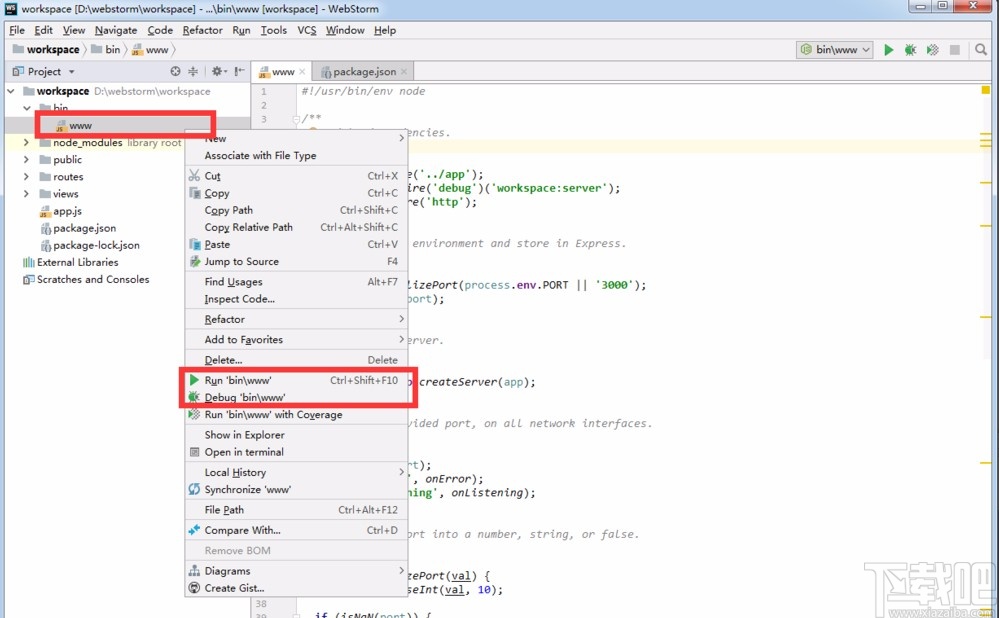Open the bin\www run configuration dropdown
999x618 pixels.
(834, 50)
